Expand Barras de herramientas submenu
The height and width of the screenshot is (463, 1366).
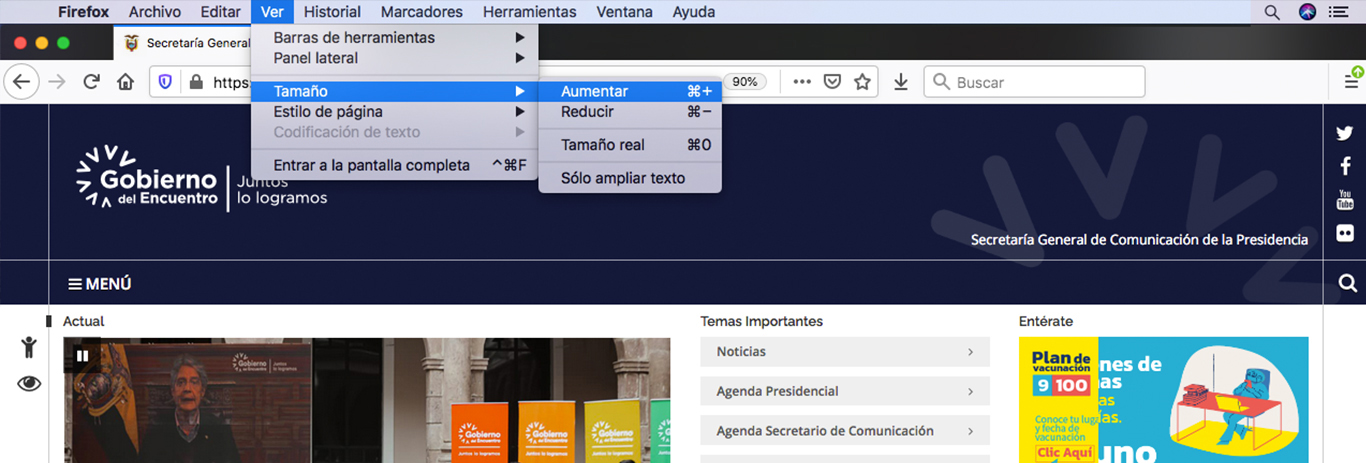394,37
